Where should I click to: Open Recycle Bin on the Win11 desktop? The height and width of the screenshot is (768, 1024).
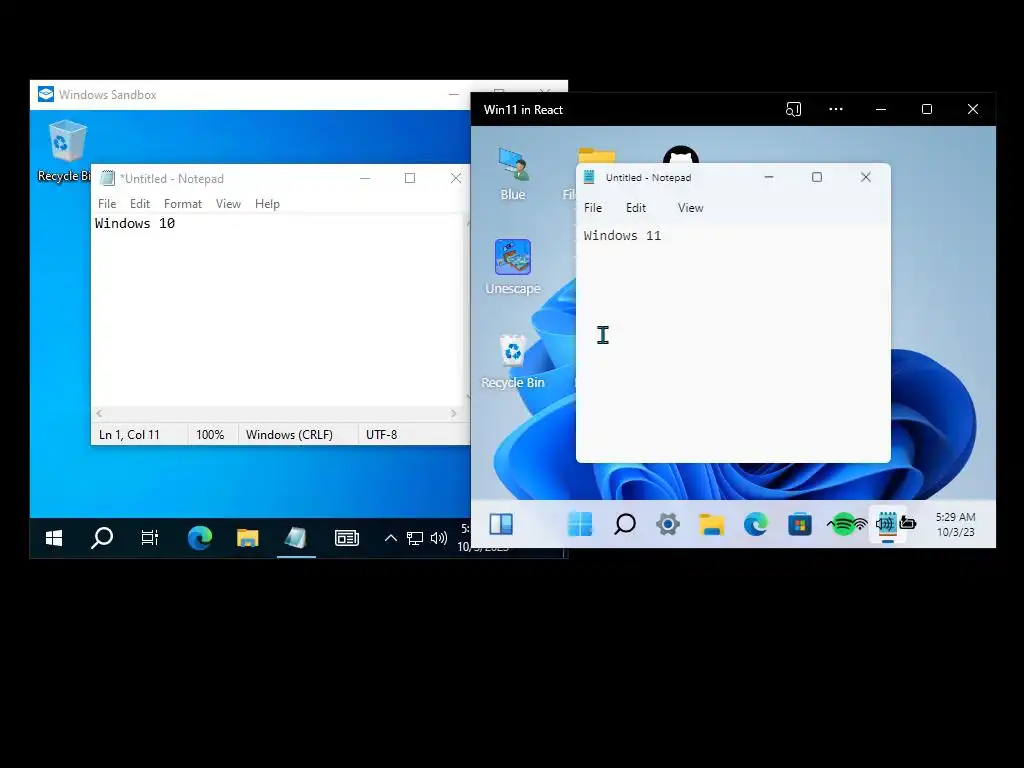point(513,362)
